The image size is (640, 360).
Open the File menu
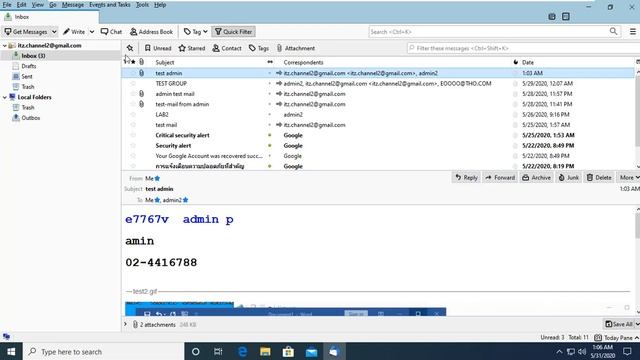pyautogui.click(x=7, y=5)
